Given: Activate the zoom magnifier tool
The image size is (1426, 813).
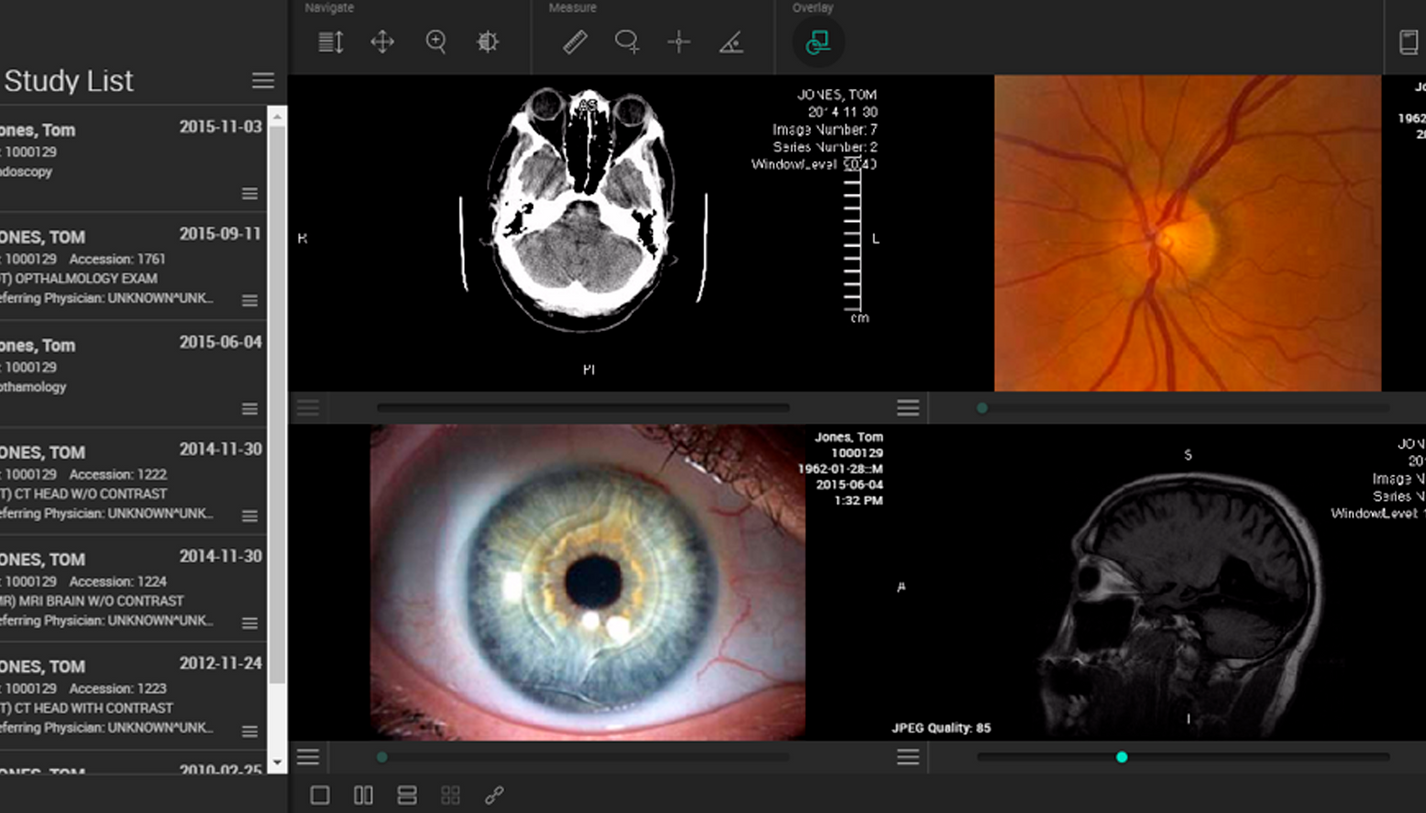Looking at the screenshot, I should (436, 42).
